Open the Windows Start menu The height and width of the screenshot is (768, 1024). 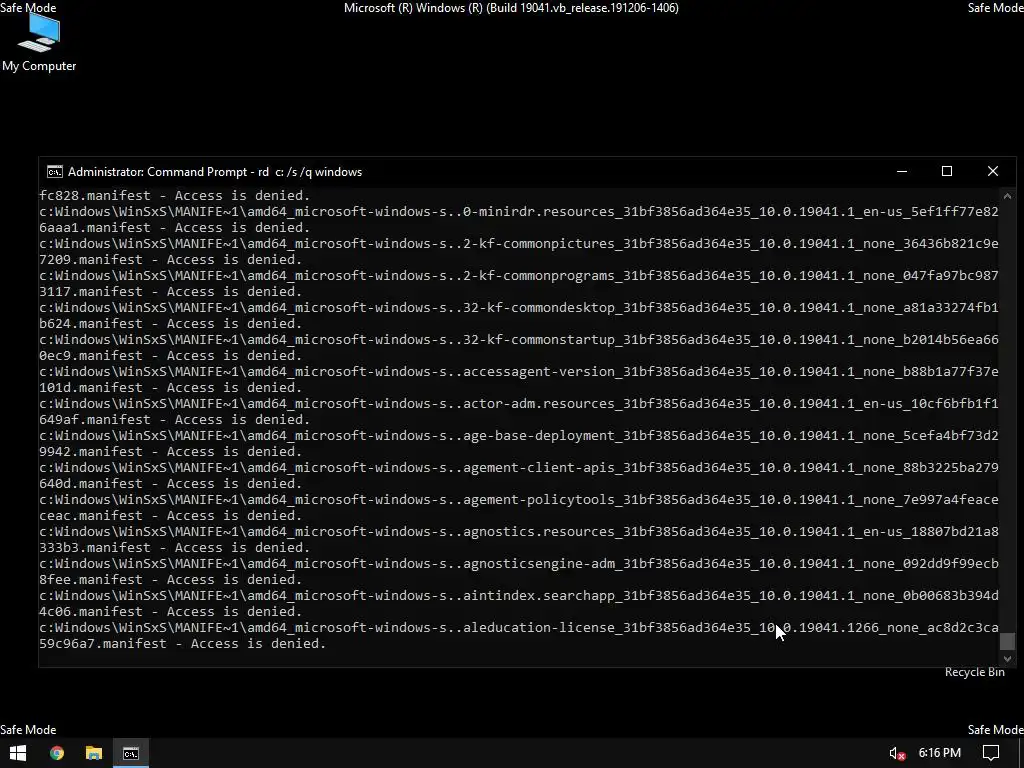coord(18,753)
